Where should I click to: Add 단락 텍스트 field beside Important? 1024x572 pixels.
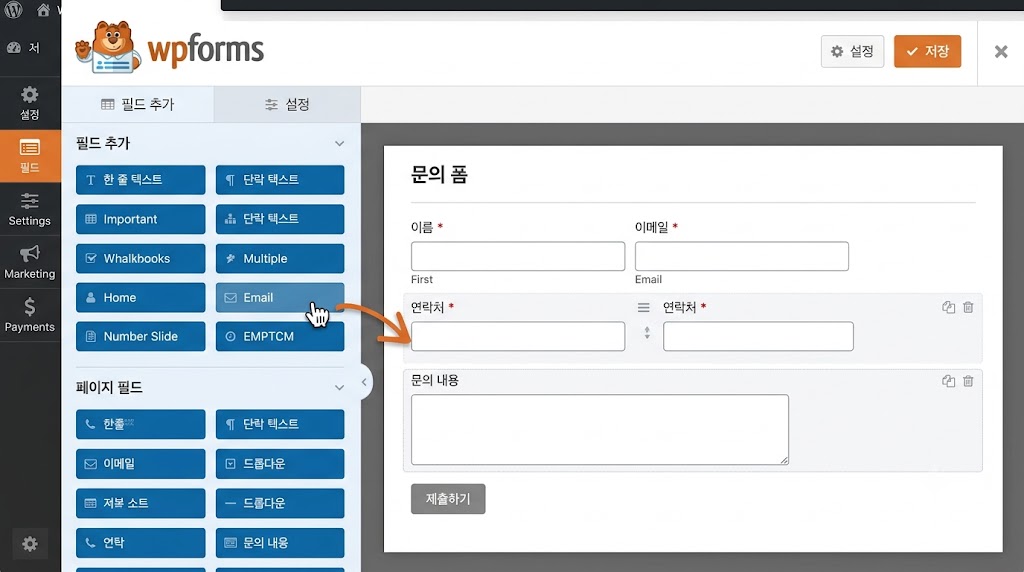[x=280, y=219]
